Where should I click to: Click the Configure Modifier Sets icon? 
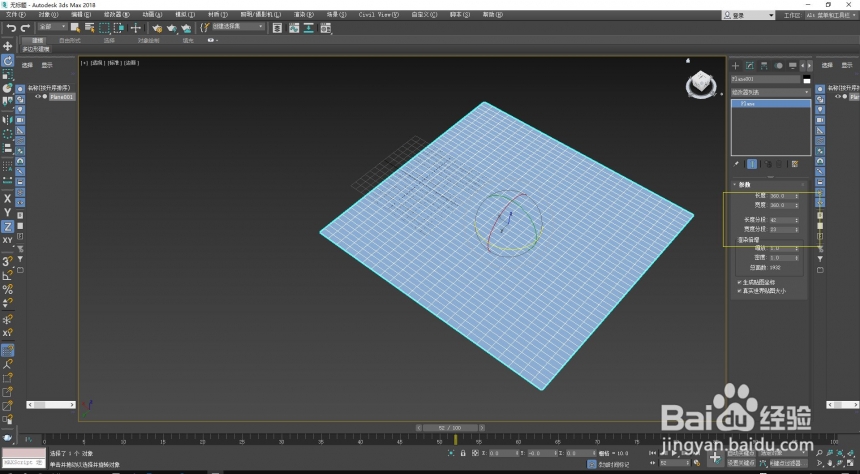795,163
